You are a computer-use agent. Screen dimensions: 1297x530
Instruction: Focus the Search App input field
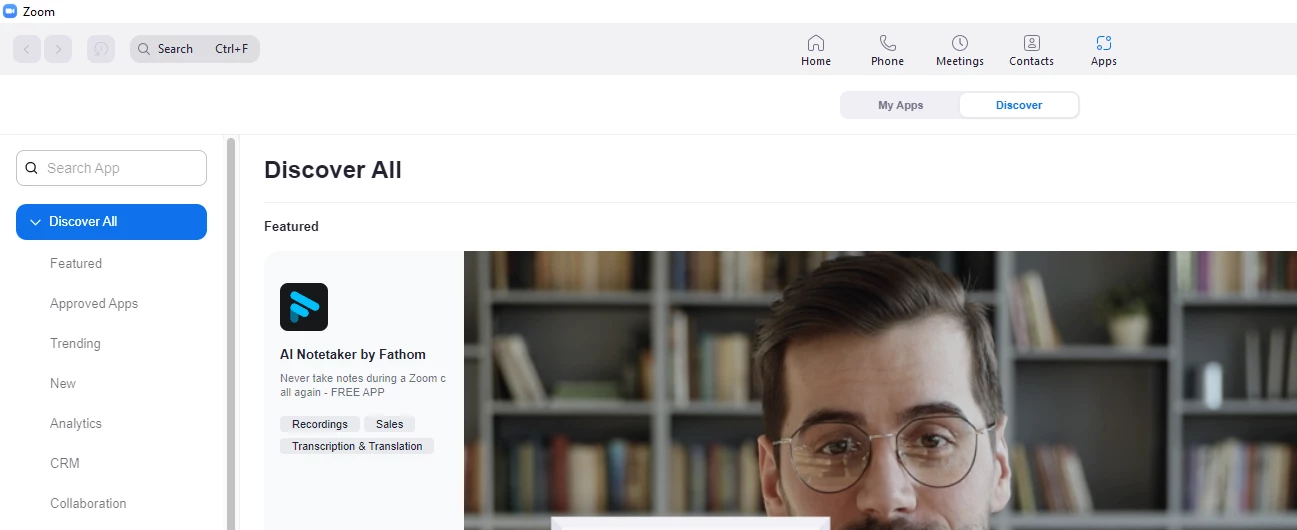[x=111, y=168]
